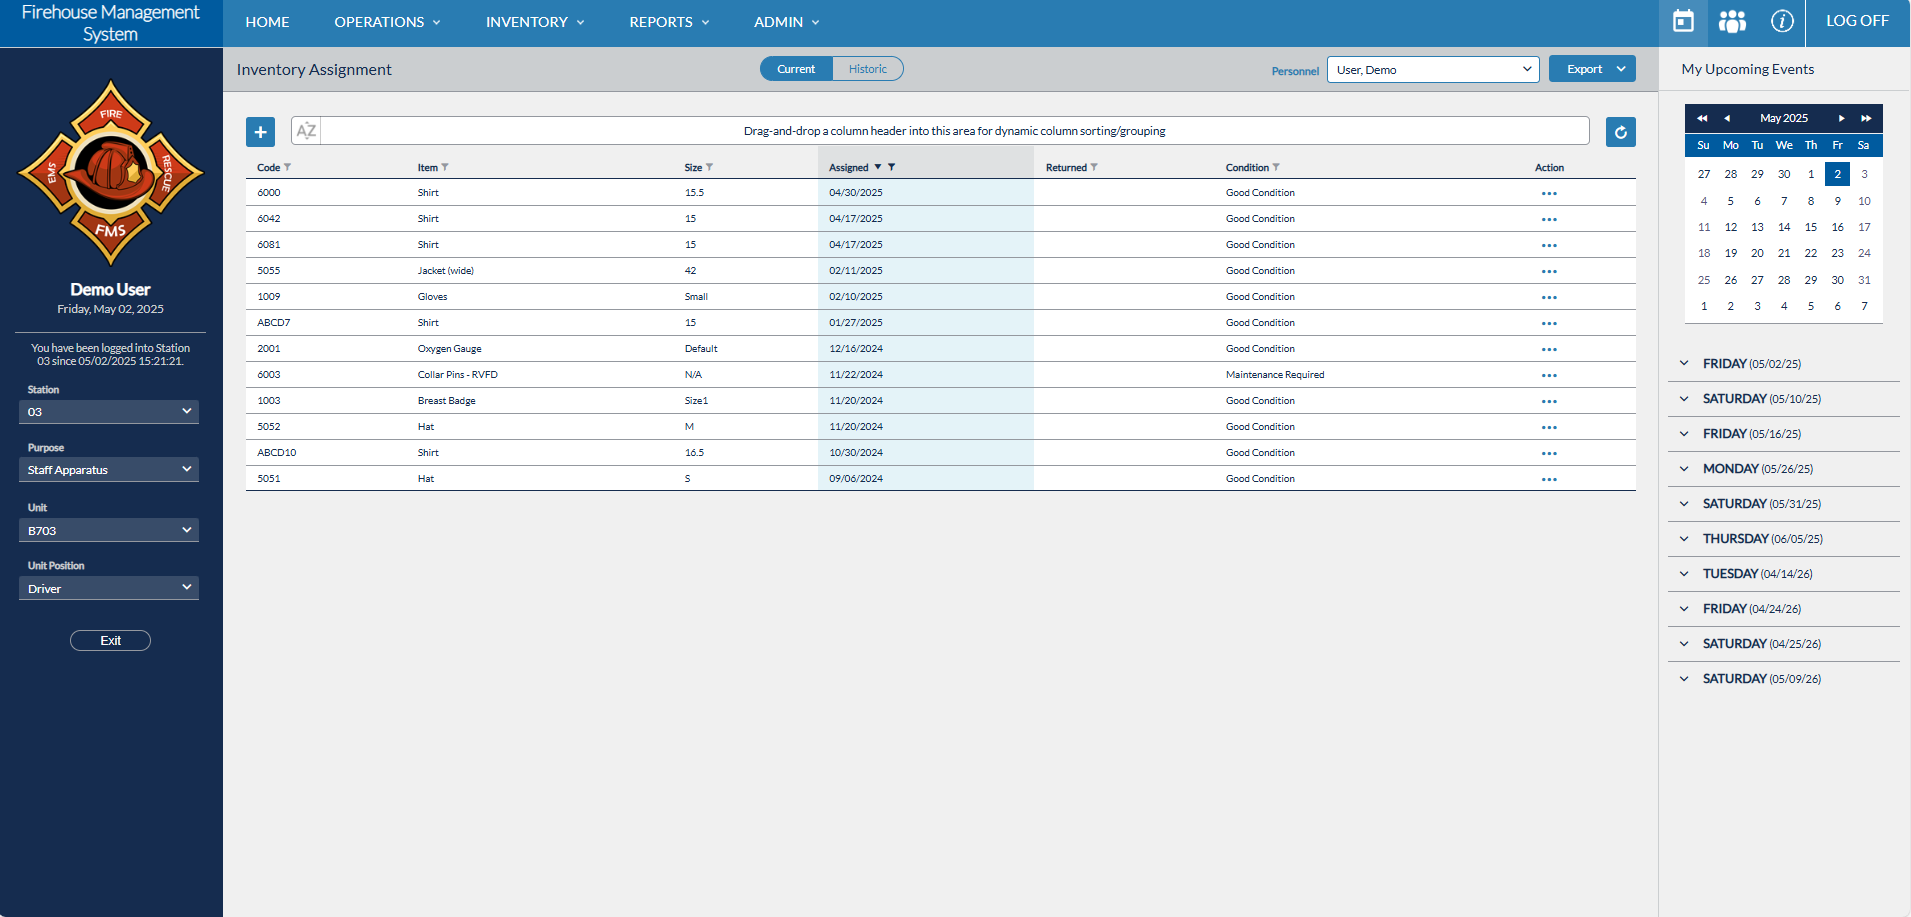Click the info icon in top bar
Viewport: 1911px width, 917px height.
(1782, 21)
